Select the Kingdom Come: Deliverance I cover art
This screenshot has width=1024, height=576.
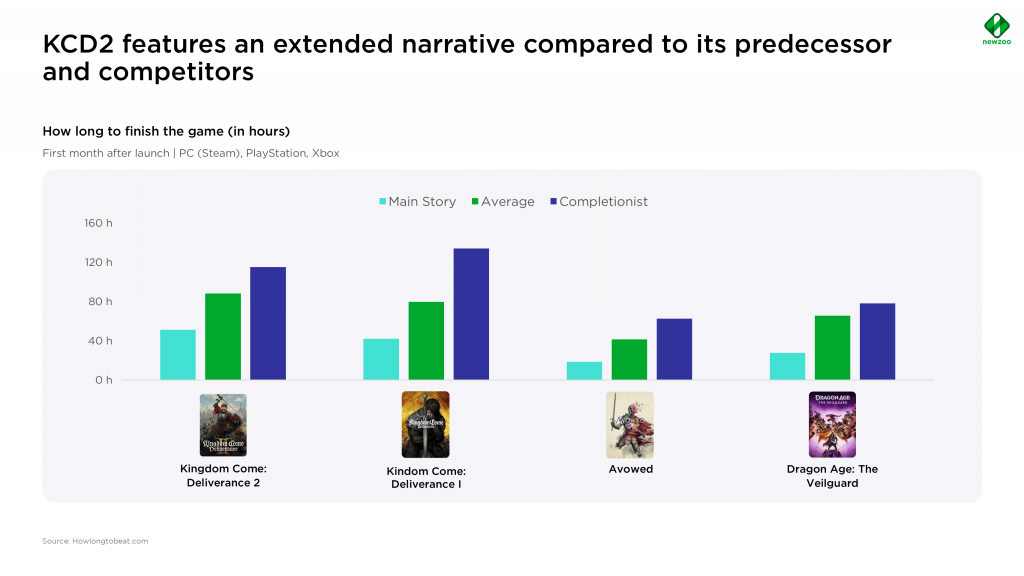426,424
